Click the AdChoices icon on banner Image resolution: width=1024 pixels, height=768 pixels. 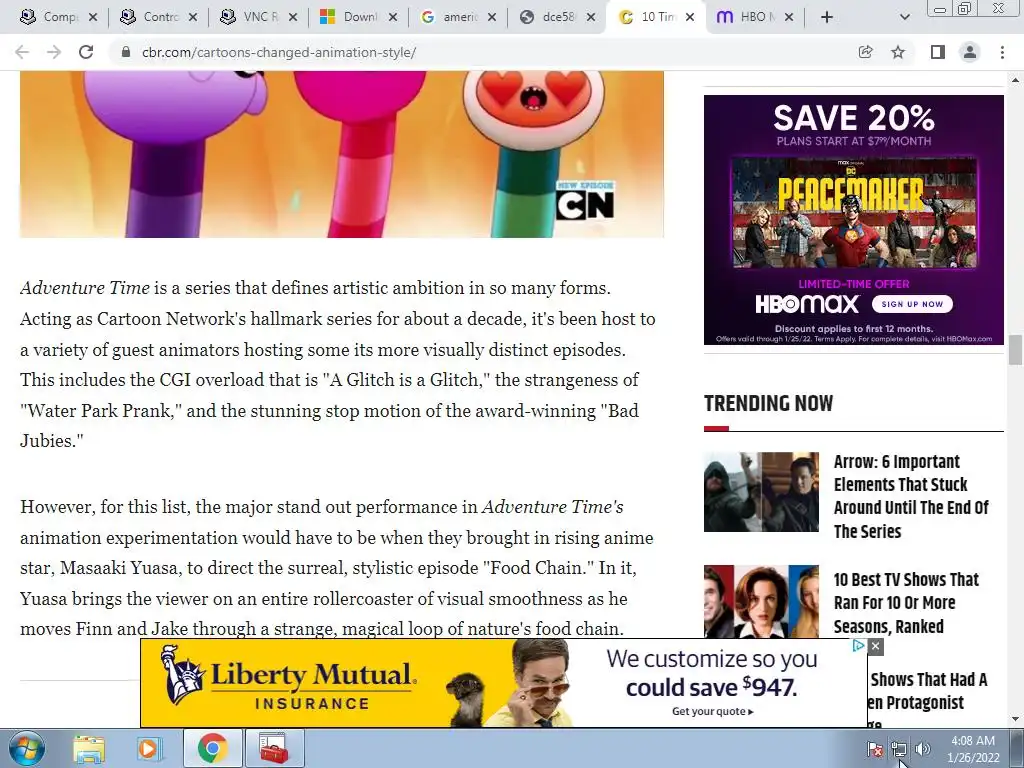859,646
